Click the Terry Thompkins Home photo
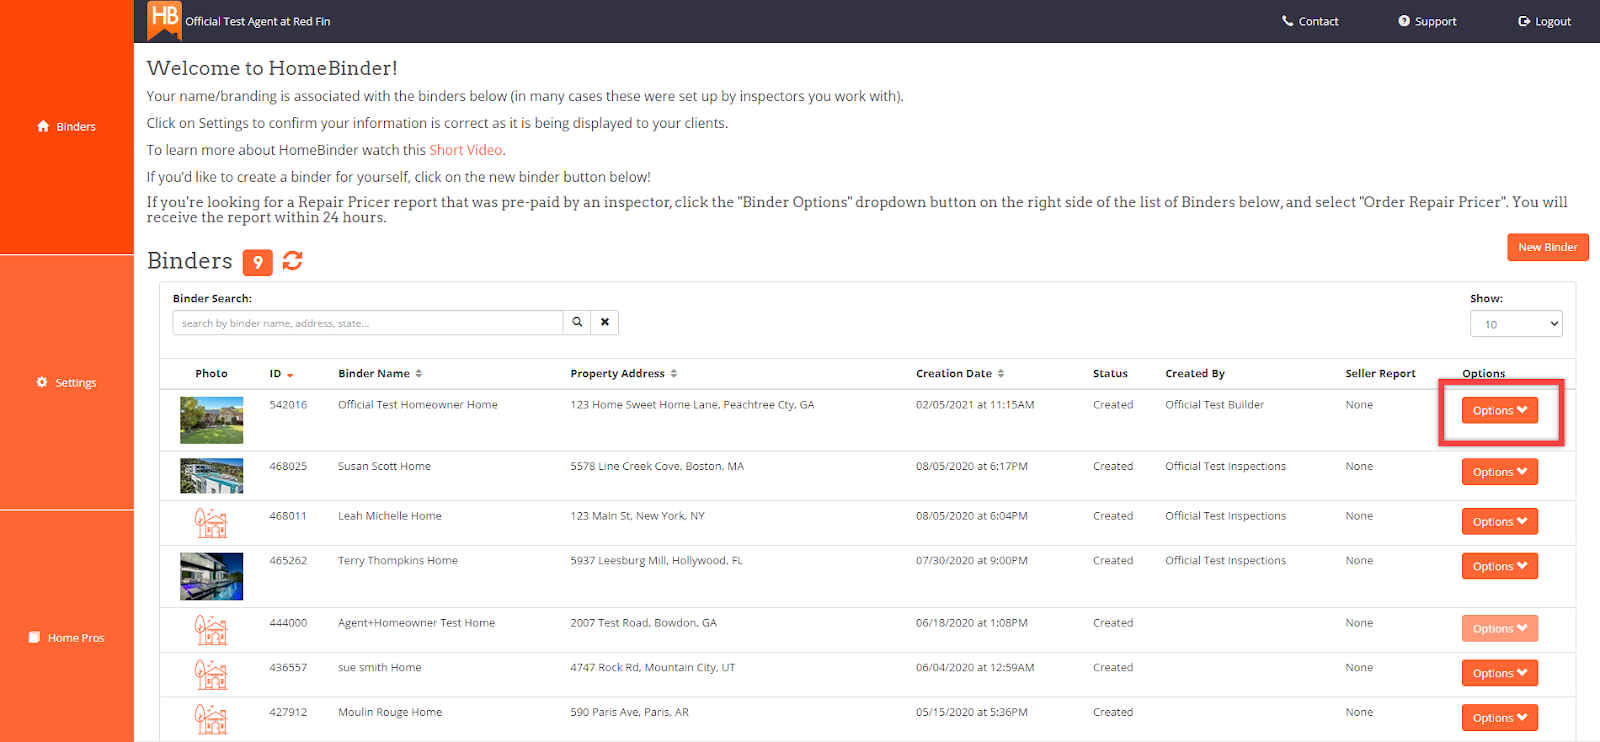Viewport: 1600px width, 742px height. 211,576
